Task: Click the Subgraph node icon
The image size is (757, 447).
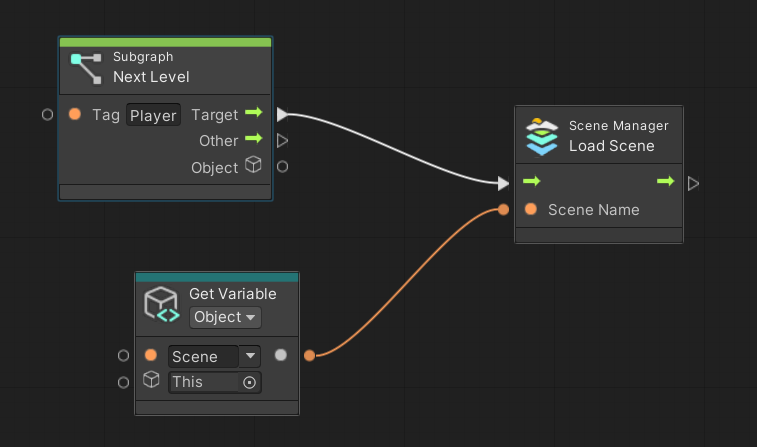Action: point(86,68)
